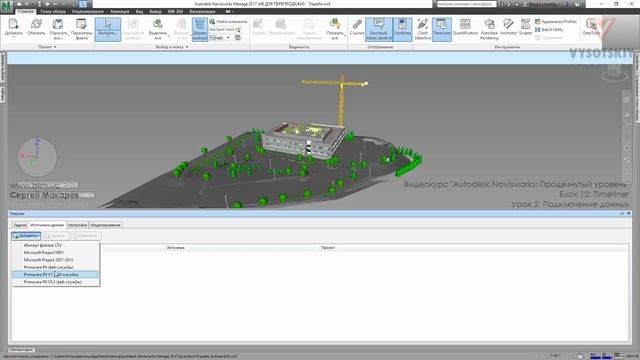Viewport: 640px width, 360px height.
Task: Open the Clash Detective tool
Action: point(422,29)
